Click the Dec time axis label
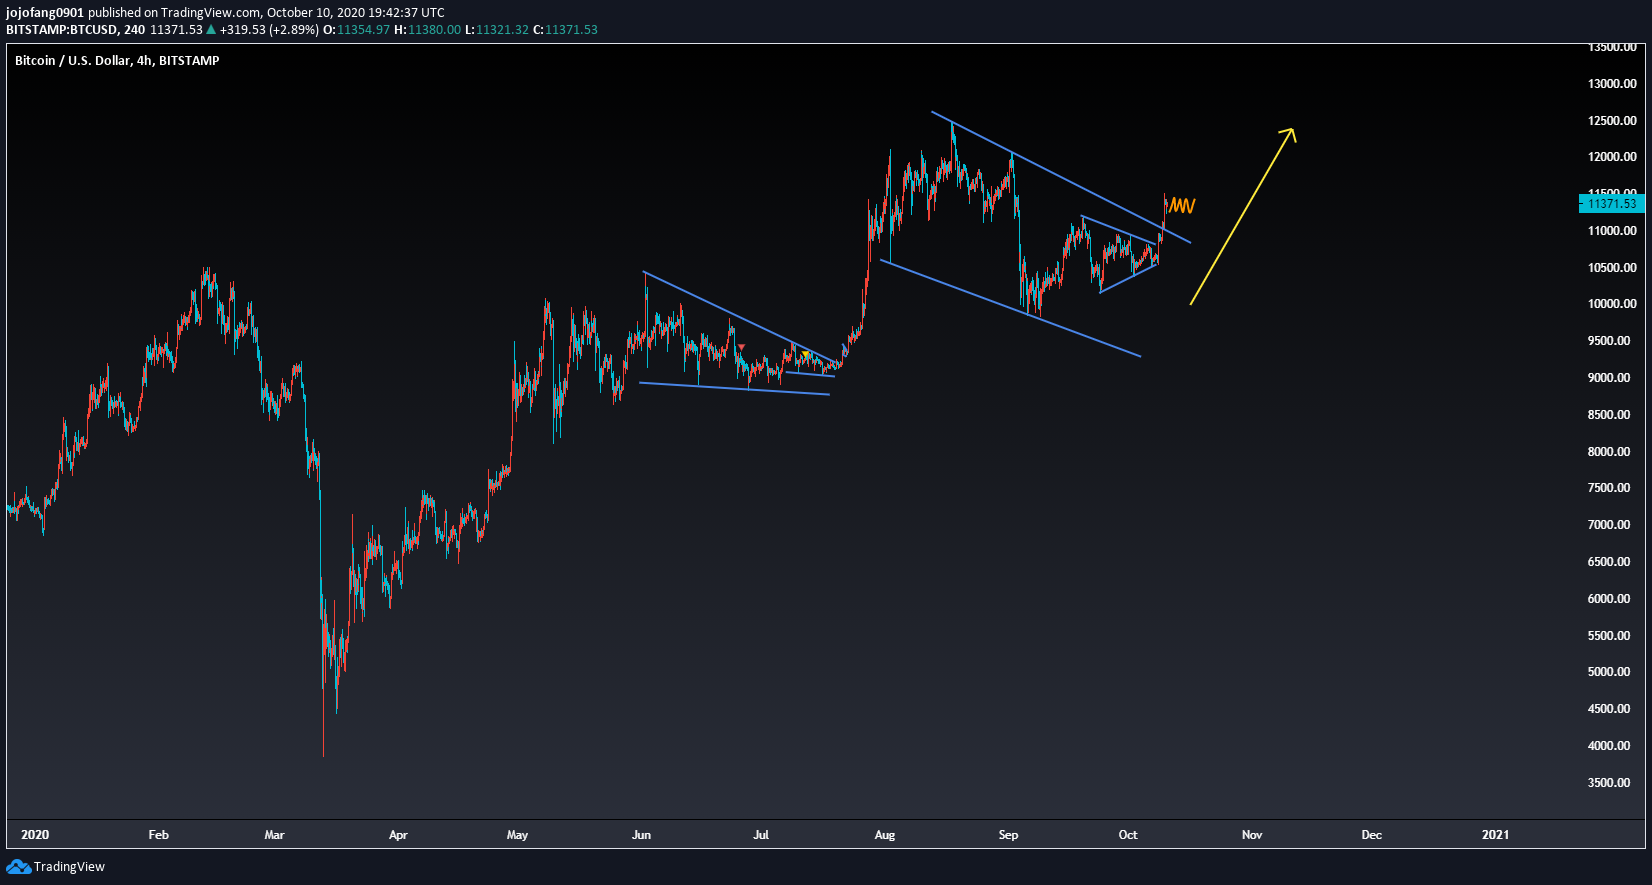The width and height of the screenshot is (1652, 885). pos(1372,835)
